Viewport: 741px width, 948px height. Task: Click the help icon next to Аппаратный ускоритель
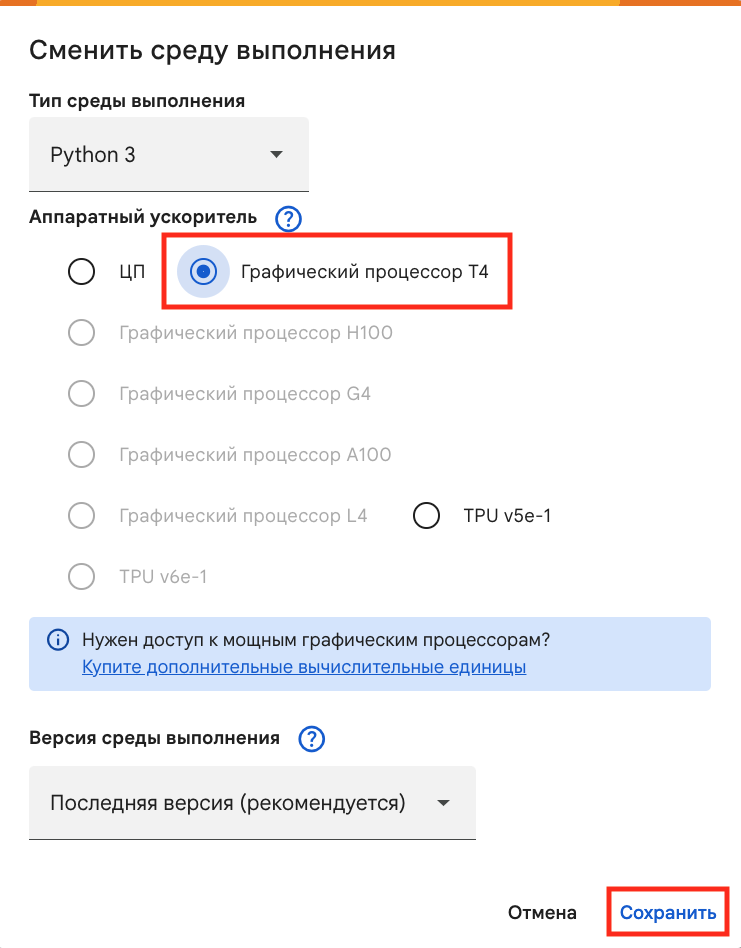tap(288, 219)
